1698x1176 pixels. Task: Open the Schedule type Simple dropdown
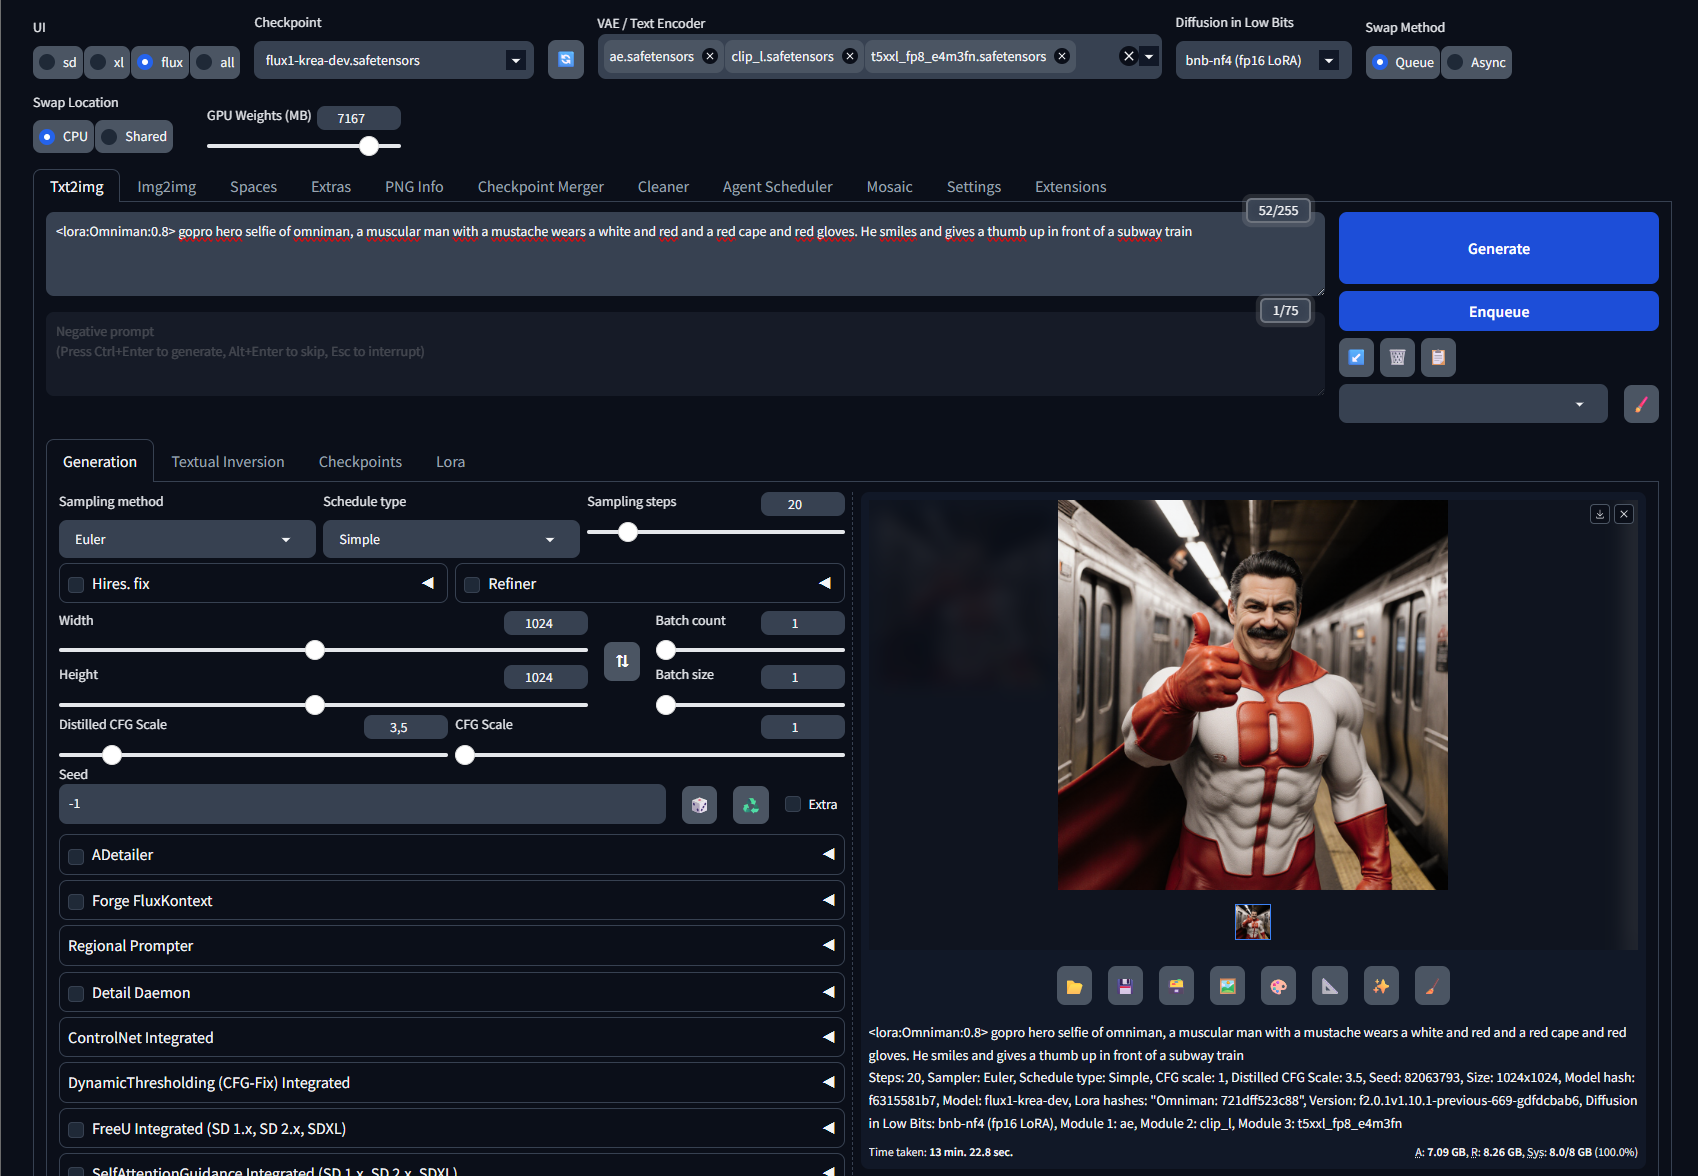click(x=451, y=539)
